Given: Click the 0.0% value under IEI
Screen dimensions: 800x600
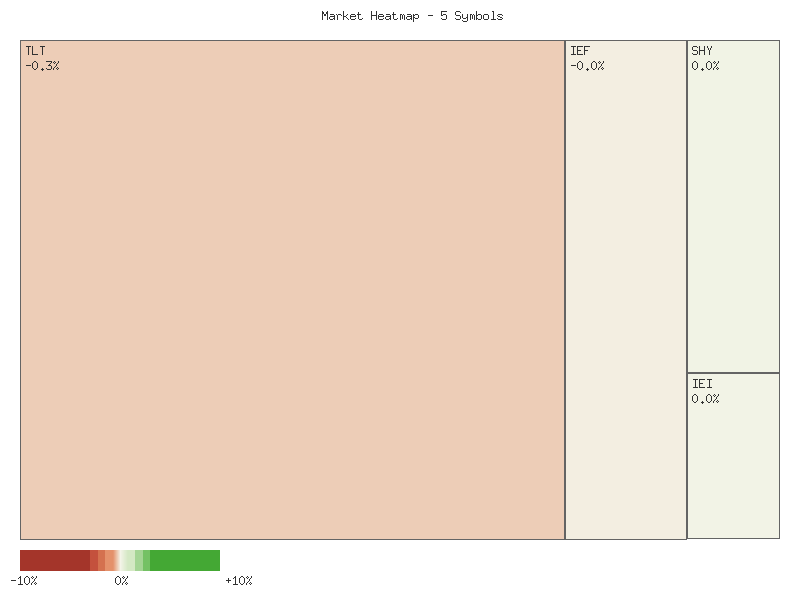Looking at the screenshot, I should tap(708, 398).
